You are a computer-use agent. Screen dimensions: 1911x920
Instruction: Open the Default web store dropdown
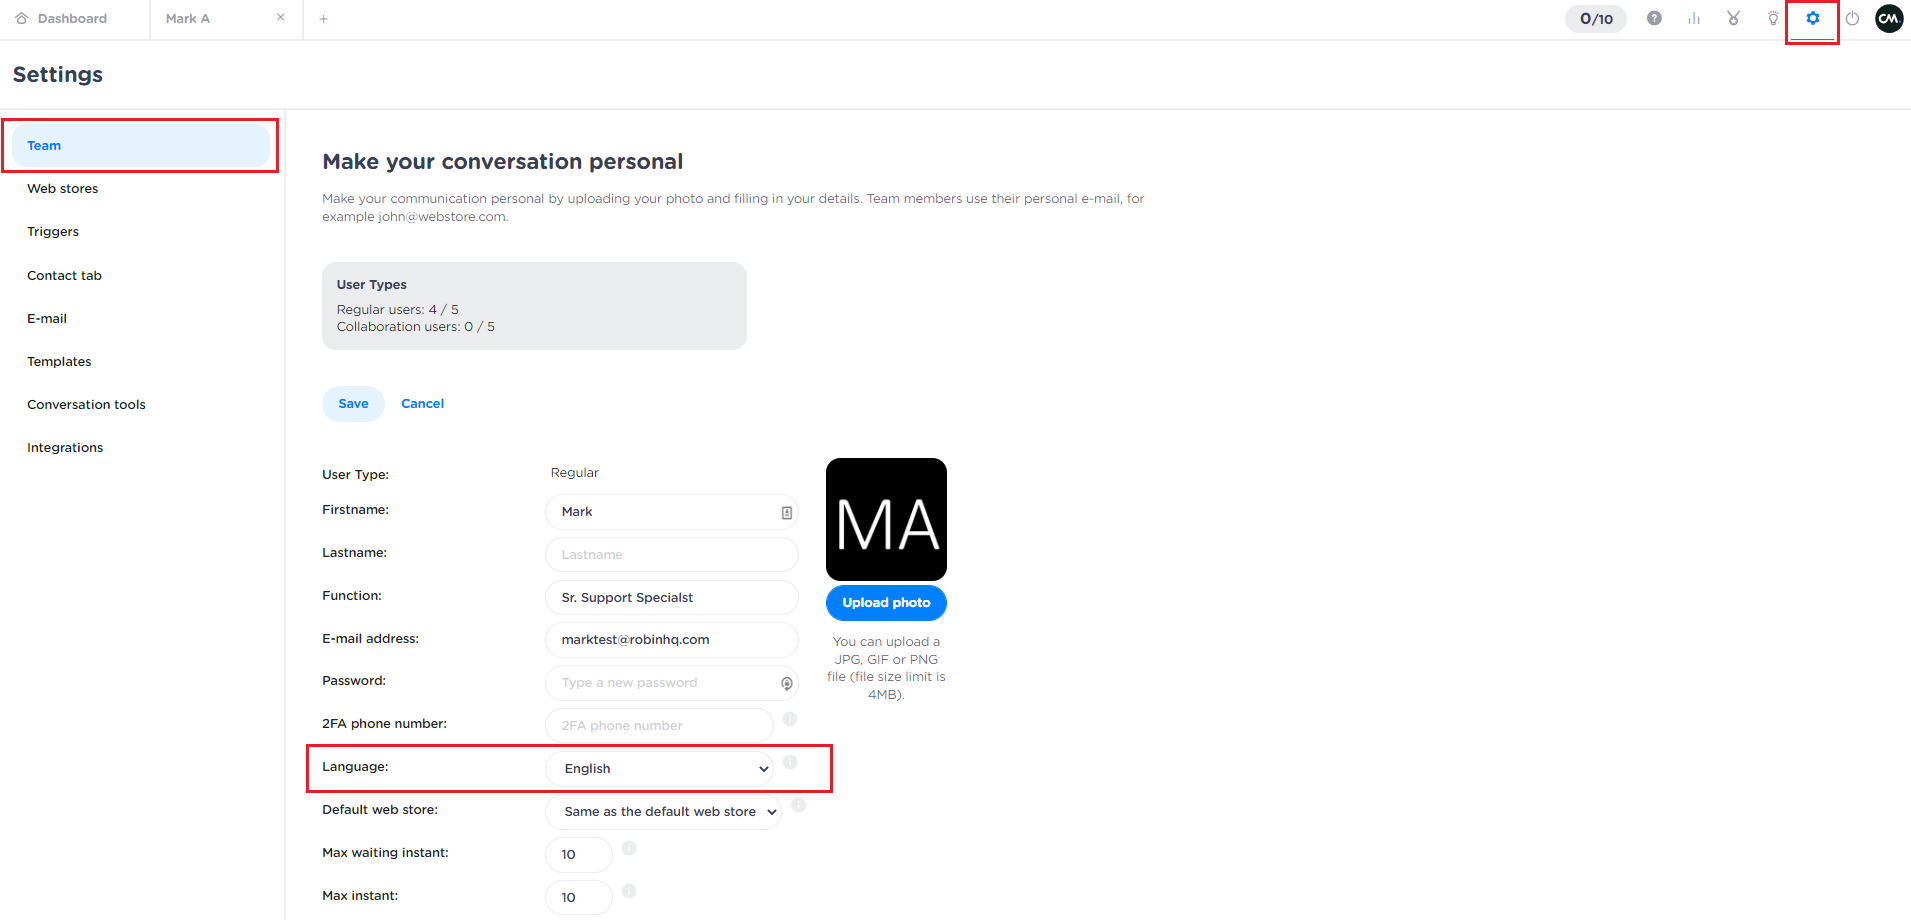pyautogui.click(x=664, y=812)
